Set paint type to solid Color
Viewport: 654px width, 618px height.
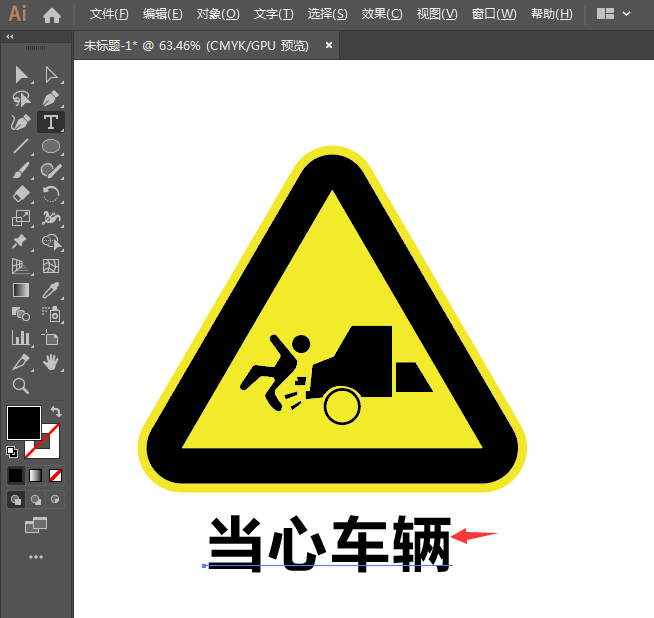(16, 475)
